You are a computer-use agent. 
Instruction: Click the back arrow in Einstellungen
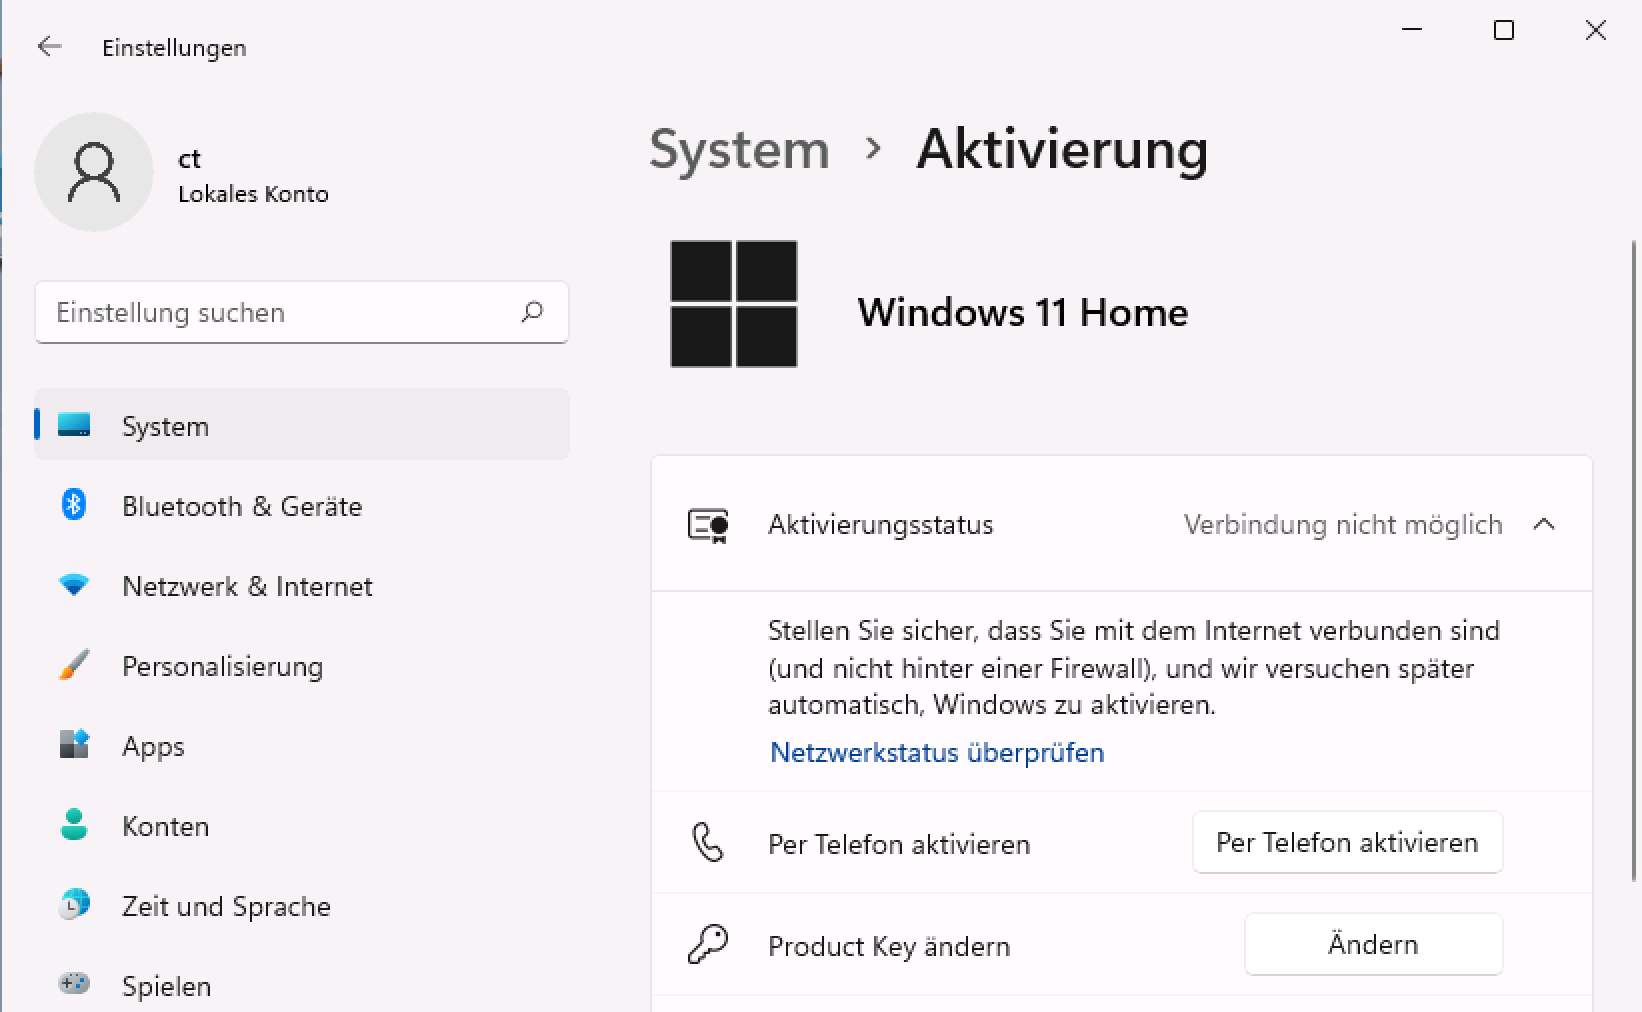tap(49, 47)
